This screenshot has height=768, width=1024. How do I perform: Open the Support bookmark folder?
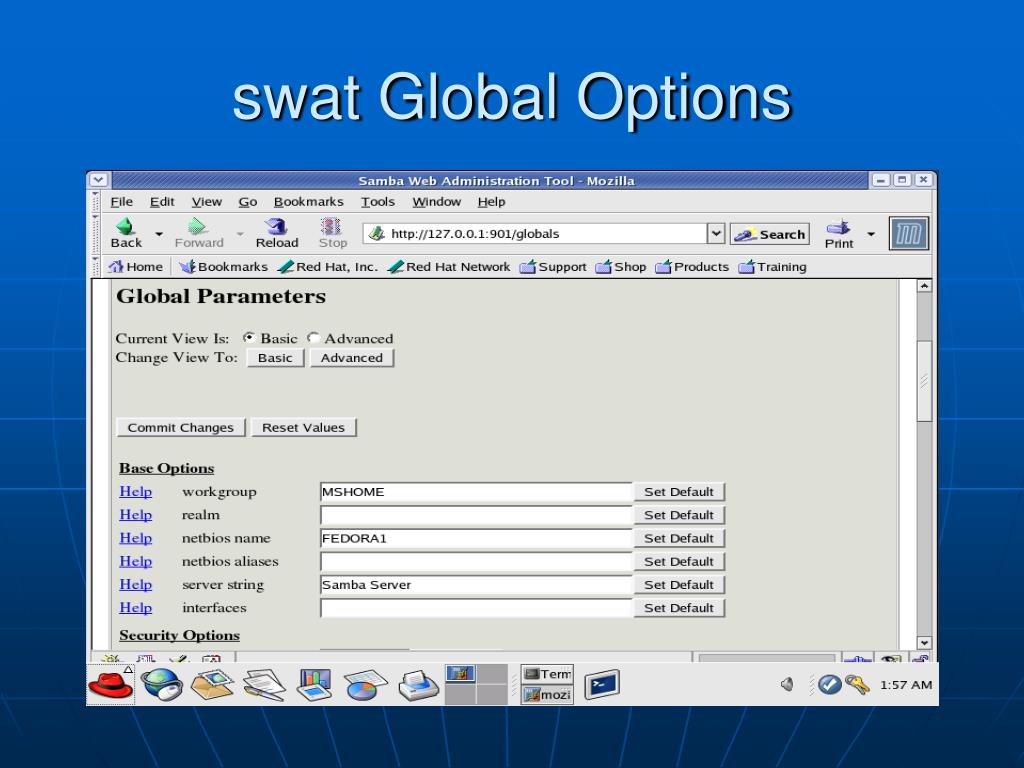(x=553, y=266)
